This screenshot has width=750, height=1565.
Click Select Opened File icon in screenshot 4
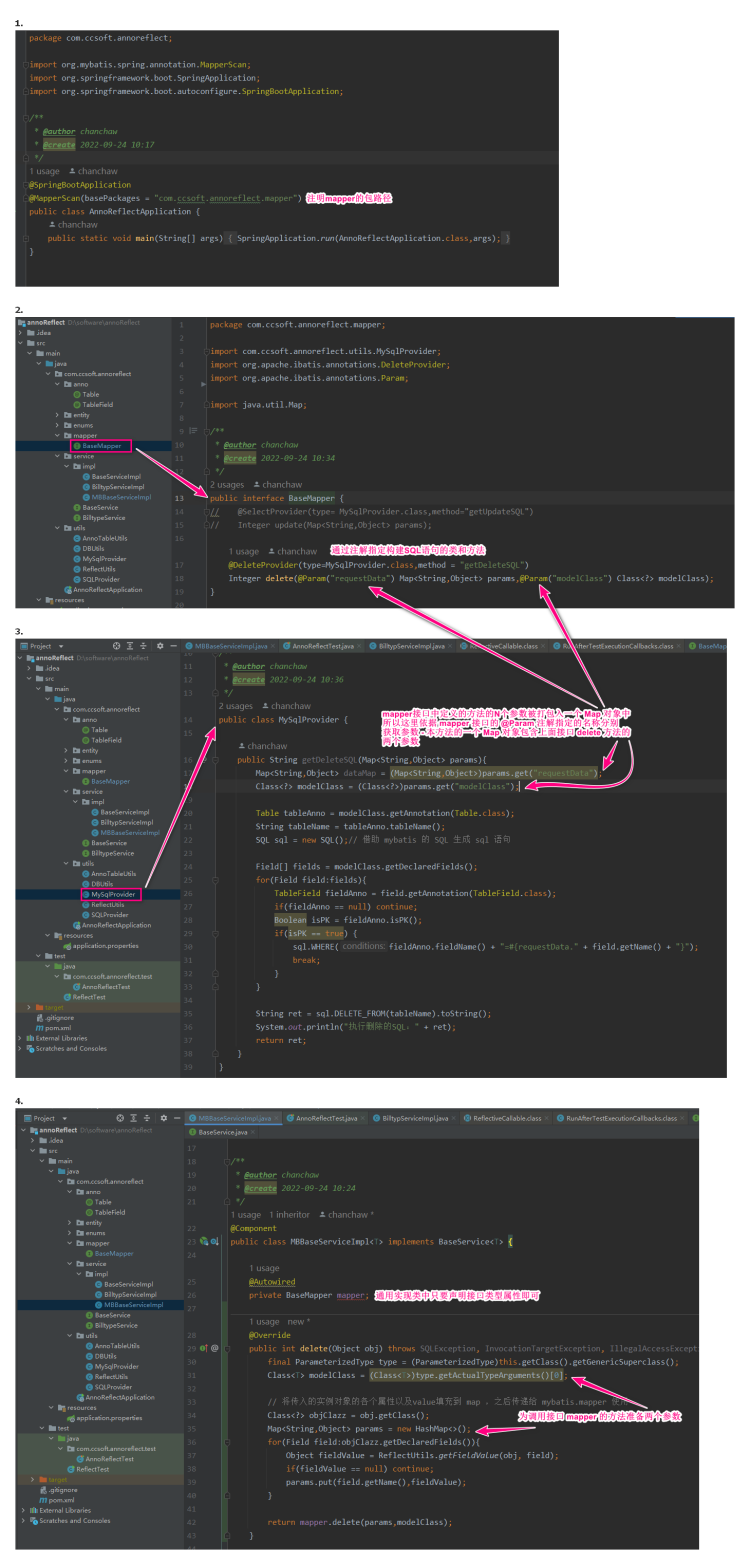[x=120, y=1118]
